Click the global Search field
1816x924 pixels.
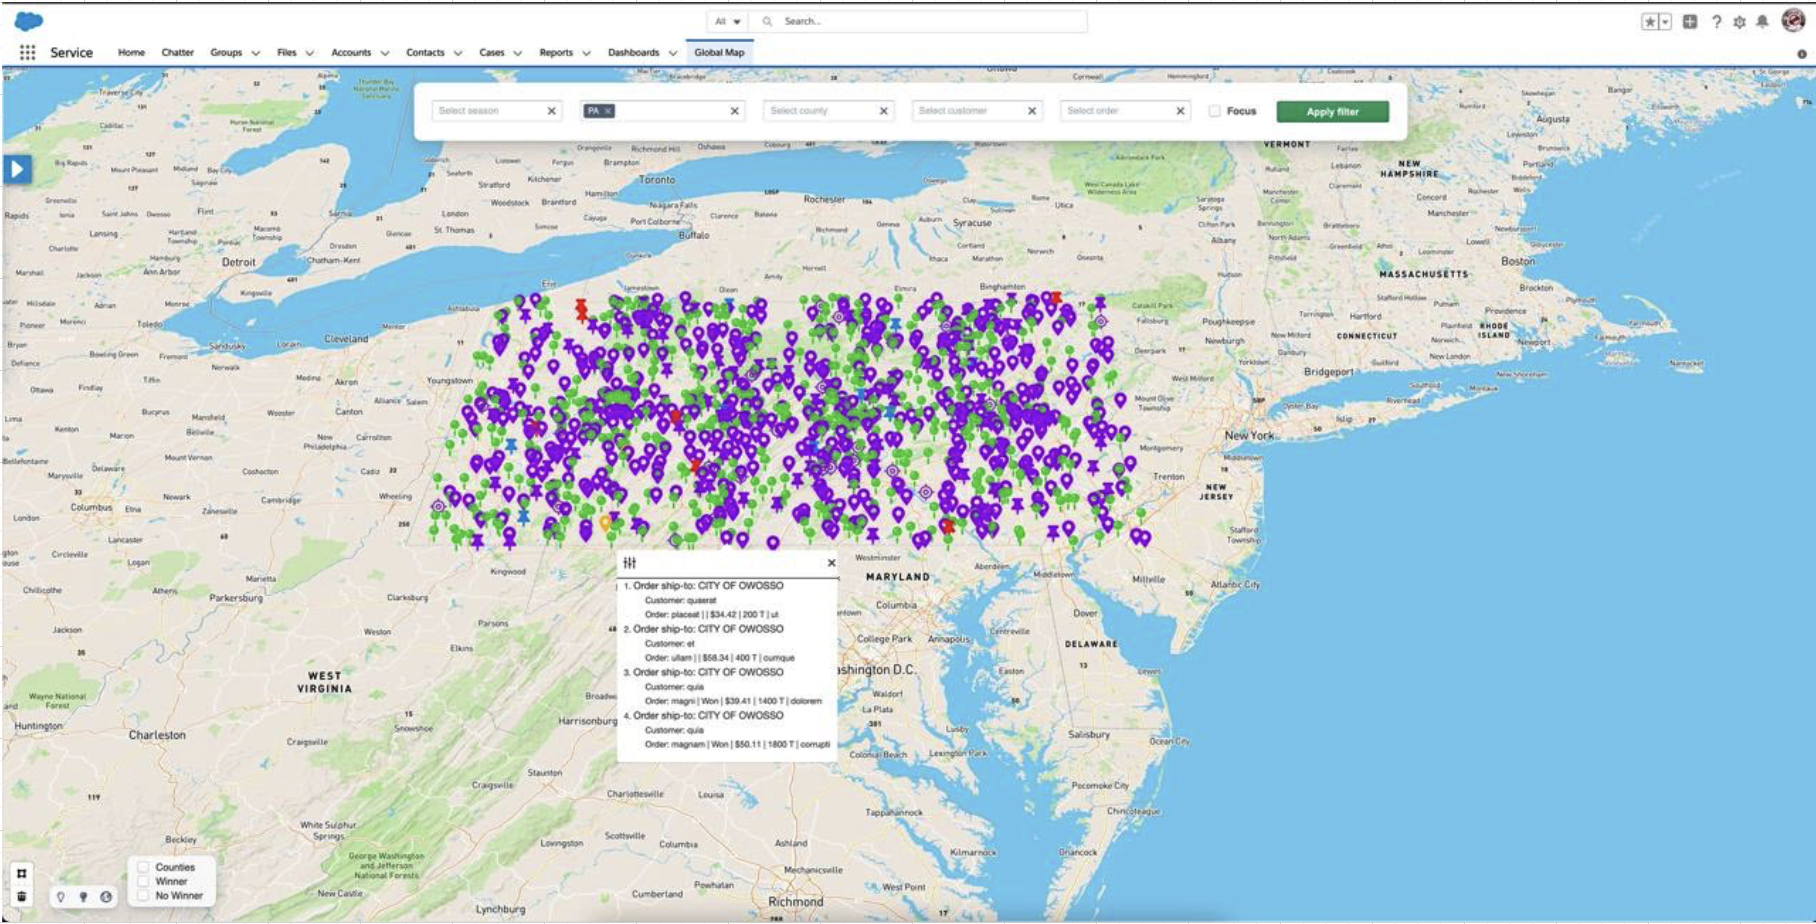tap(920, 21)
